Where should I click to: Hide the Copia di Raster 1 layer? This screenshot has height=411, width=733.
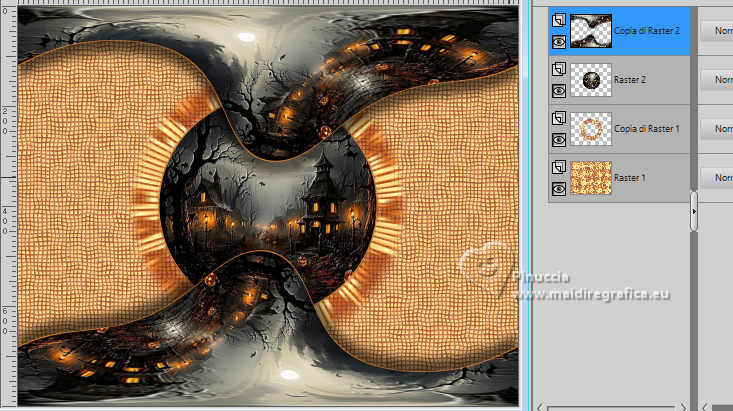[x=559, y=140]
